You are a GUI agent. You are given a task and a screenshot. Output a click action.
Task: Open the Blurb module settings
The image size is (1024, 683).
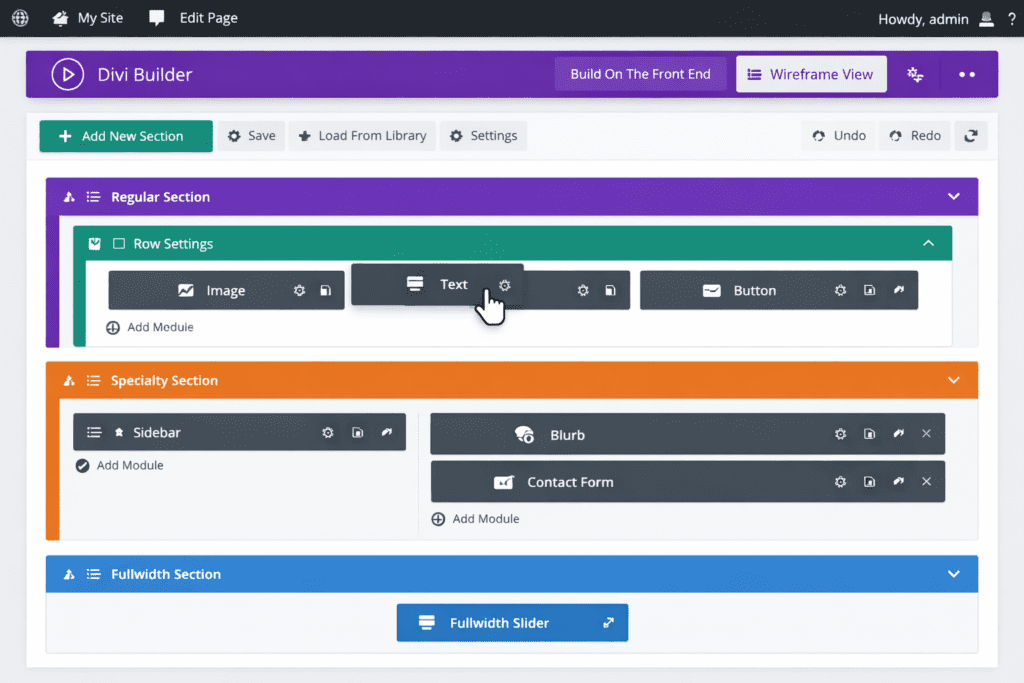click(840, 433)
